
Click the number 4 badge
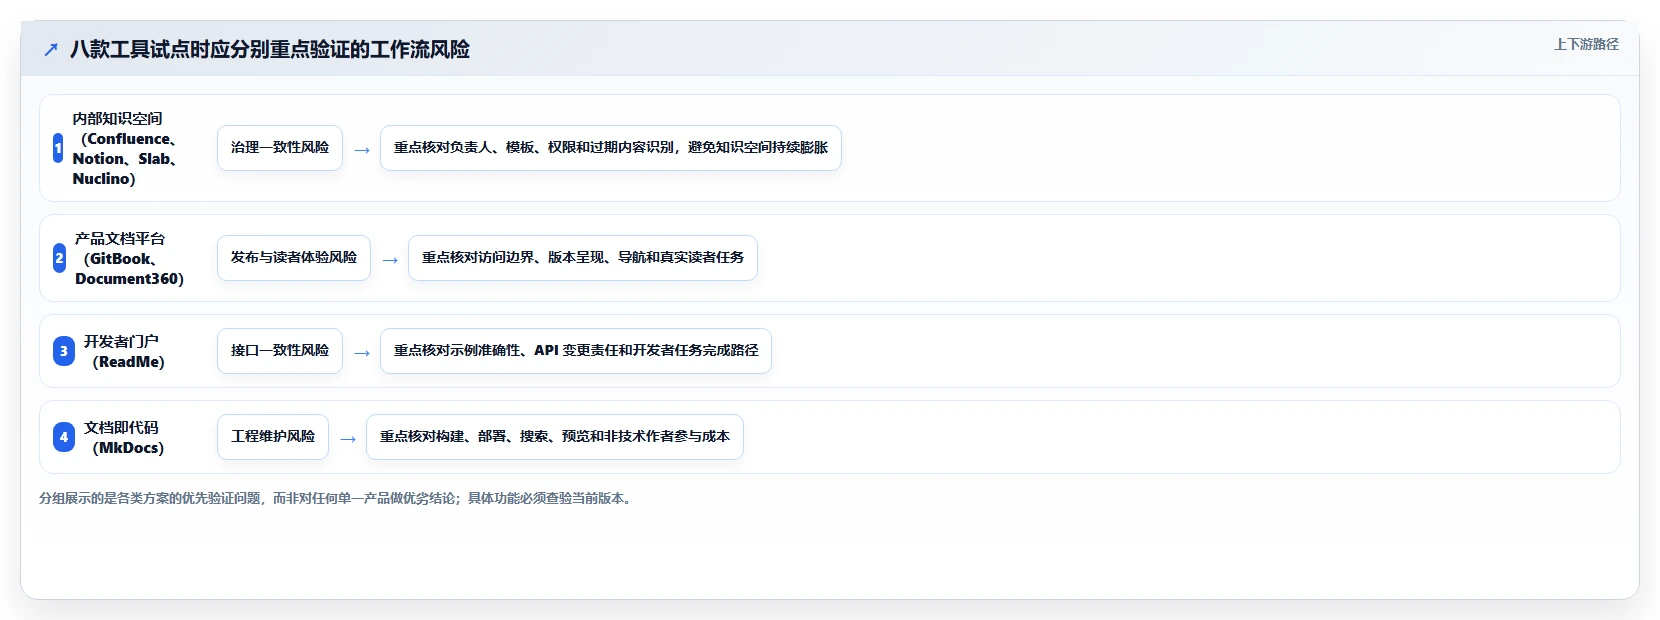(64, 437)
